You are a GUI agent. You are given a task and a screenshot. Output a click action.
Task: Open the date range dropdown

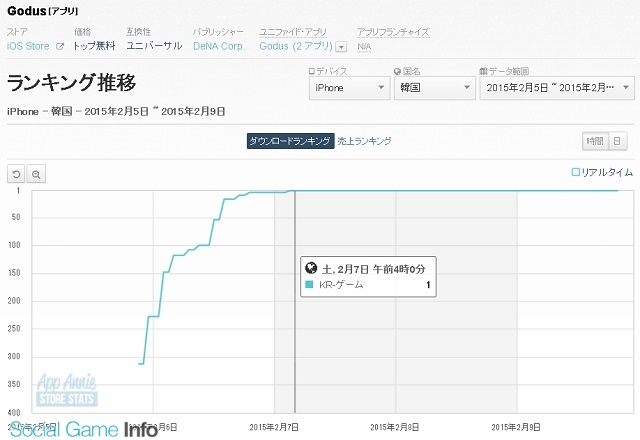pos(557,88)
